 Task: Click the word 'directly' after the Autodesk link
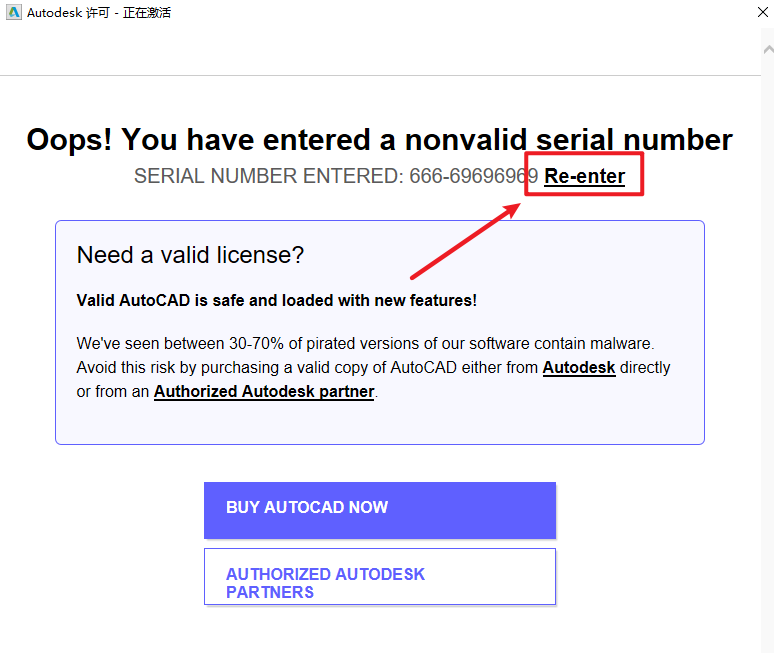point(645,368)
